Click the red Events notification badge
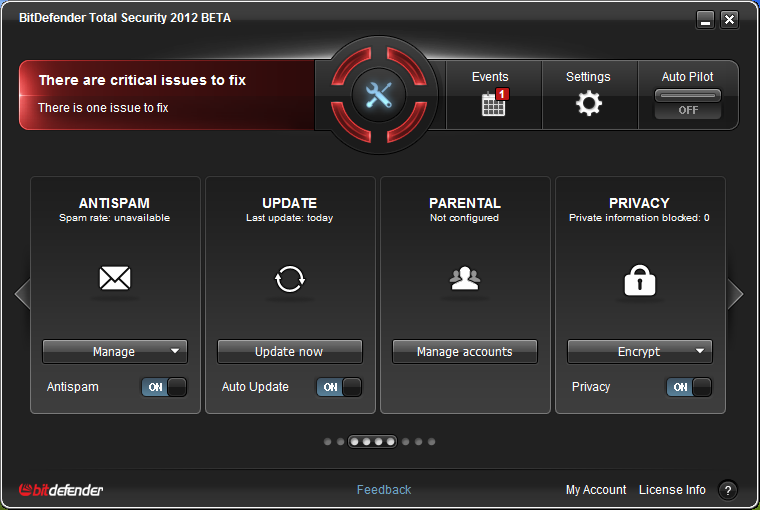Viewport: 760px width, 510px height. tap(502, 94)
